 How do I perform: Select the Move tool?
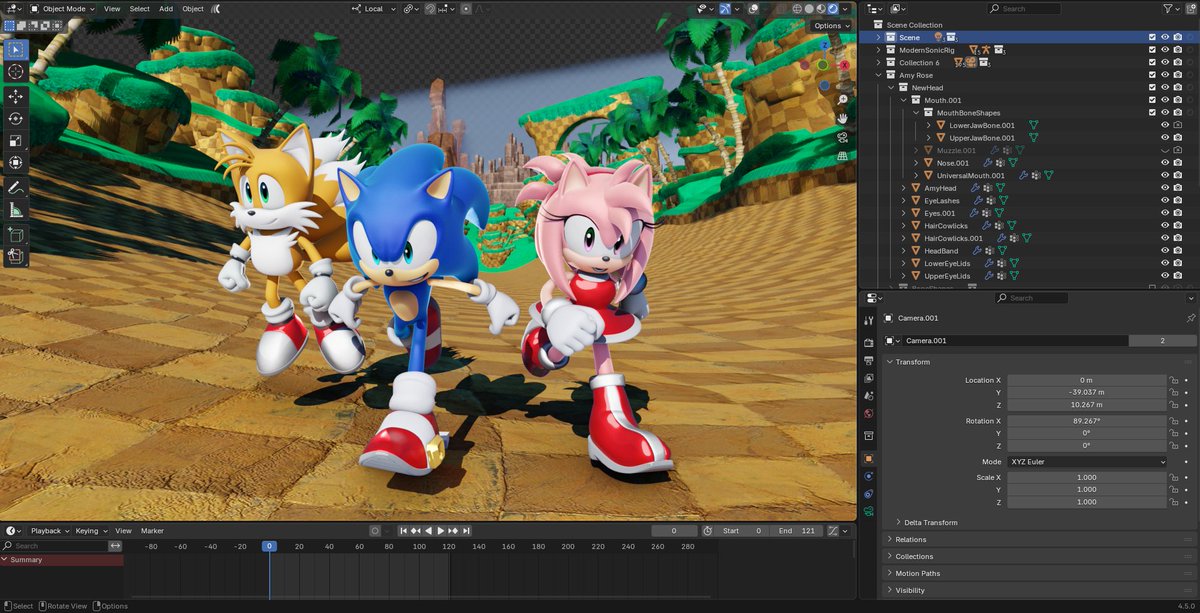16,96
